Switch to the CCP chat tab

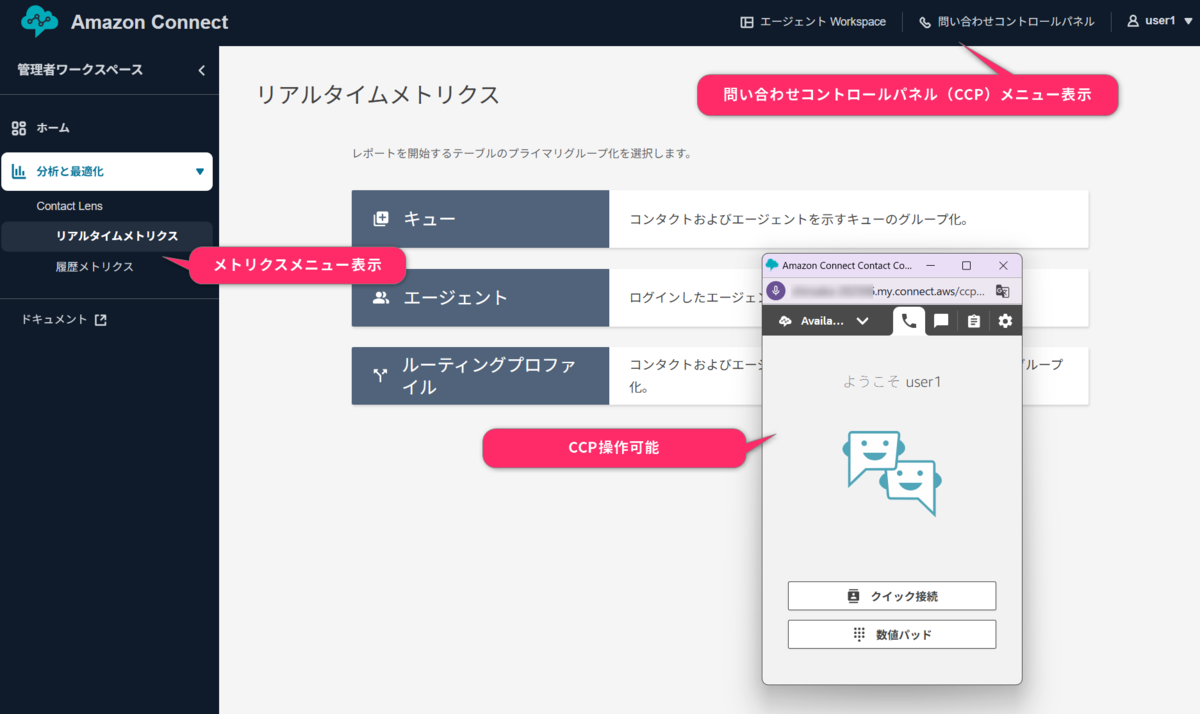coord(941,321)
